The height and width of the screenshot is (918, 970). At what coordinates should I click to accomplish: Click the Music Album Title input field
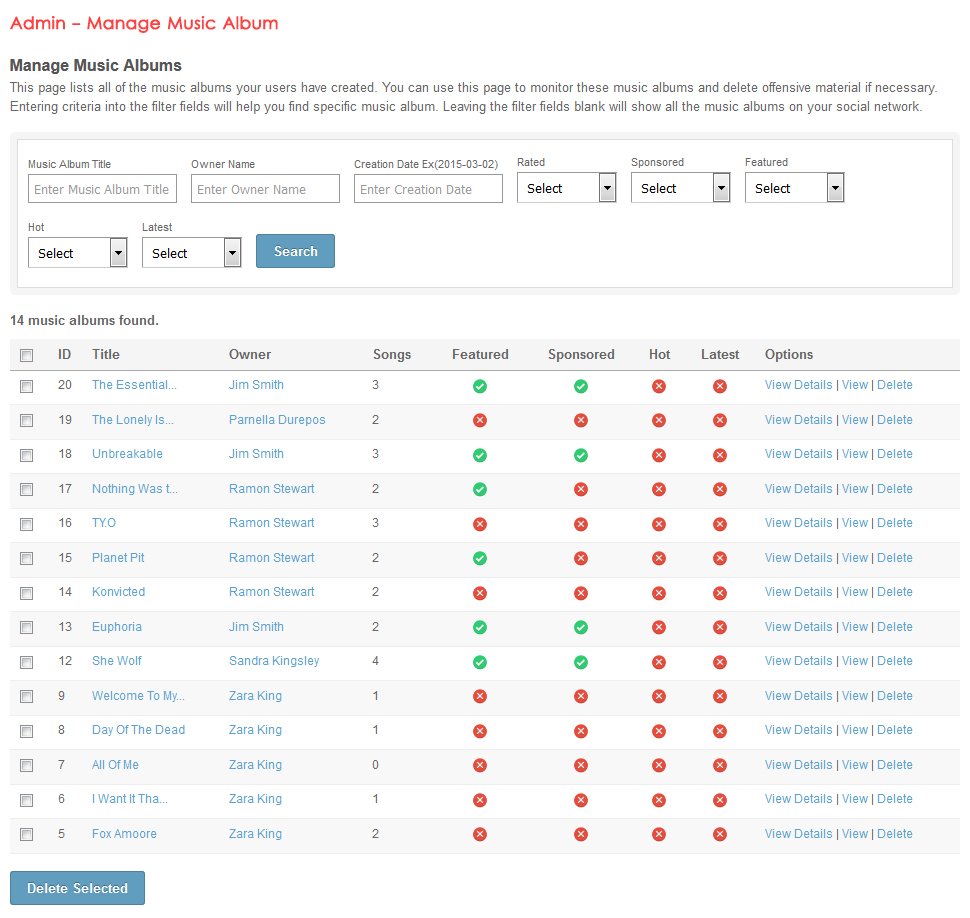(102, 189)
